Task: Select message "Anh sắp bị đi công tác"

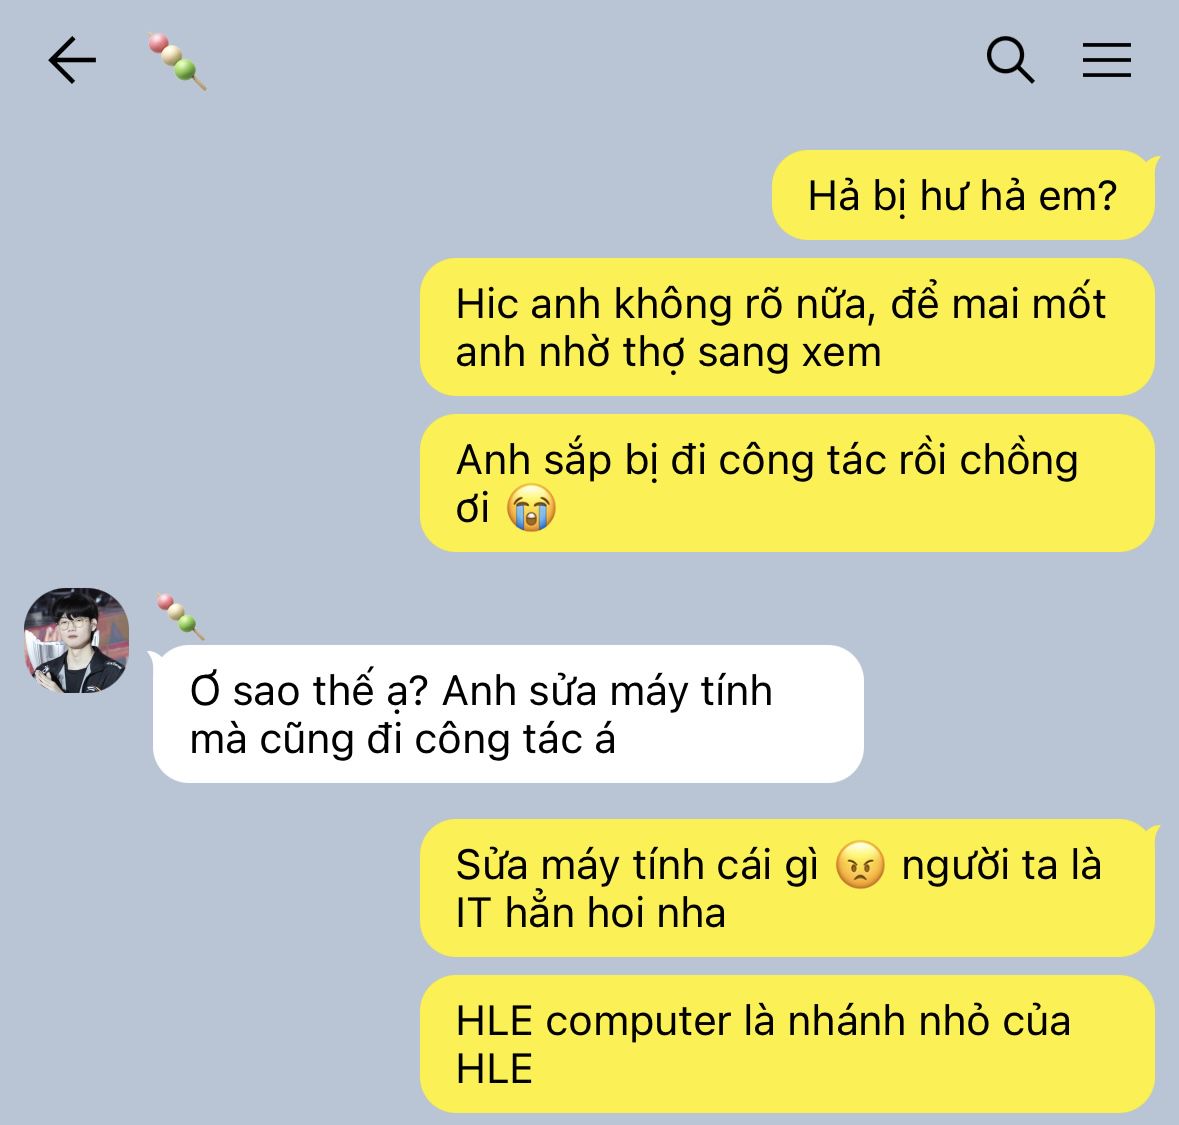Action: click(787, 483)
